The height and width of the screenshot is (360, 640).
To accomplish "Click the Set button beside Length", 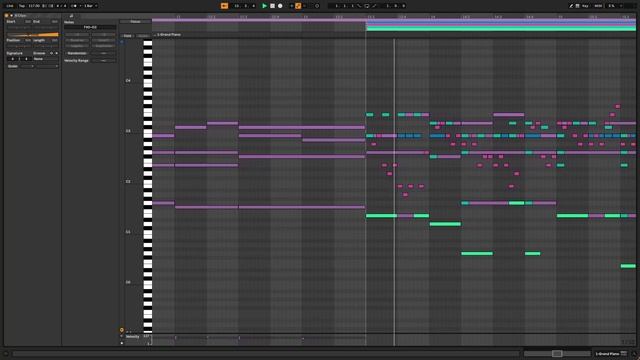I will 55,40.
